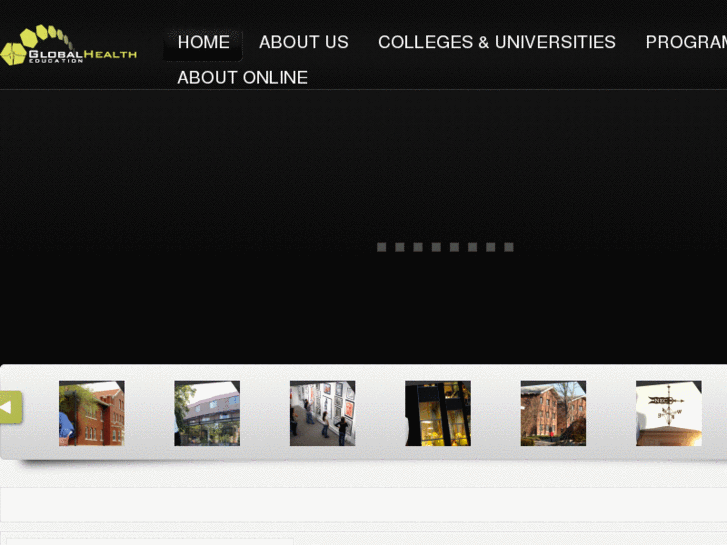Open red brick building with ivy thumbnail

[x=92, y=413]
